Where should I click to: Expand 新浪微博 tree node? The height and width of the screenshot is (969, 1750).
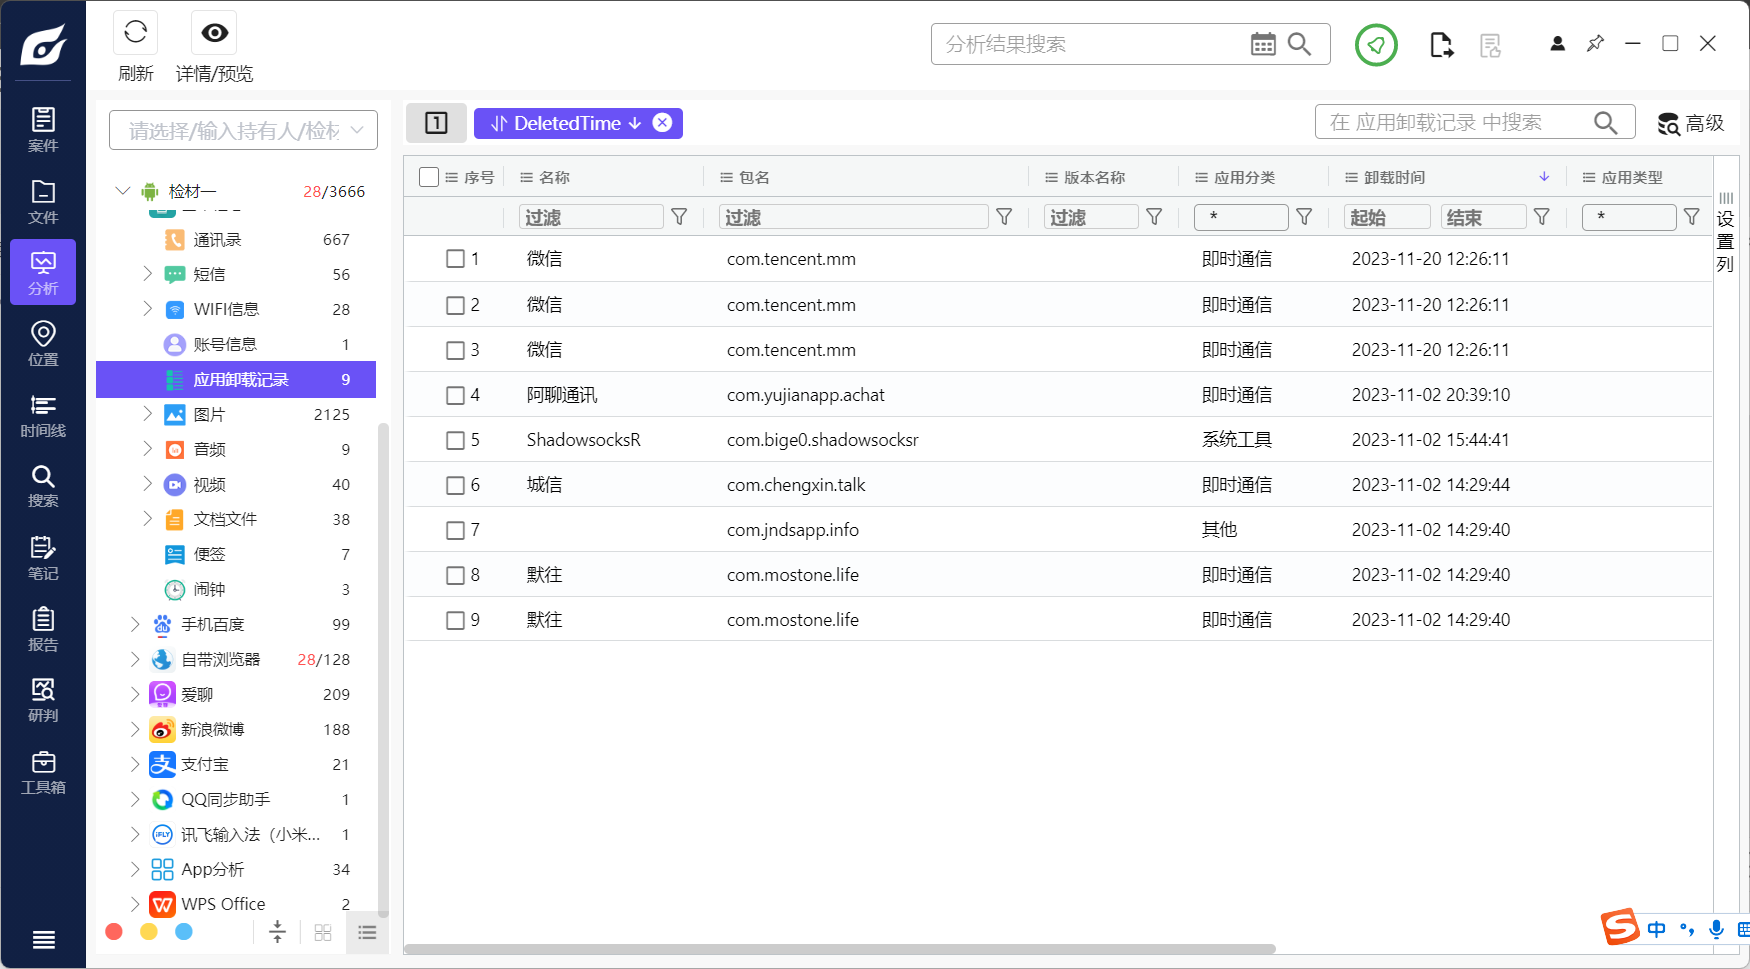135,729
